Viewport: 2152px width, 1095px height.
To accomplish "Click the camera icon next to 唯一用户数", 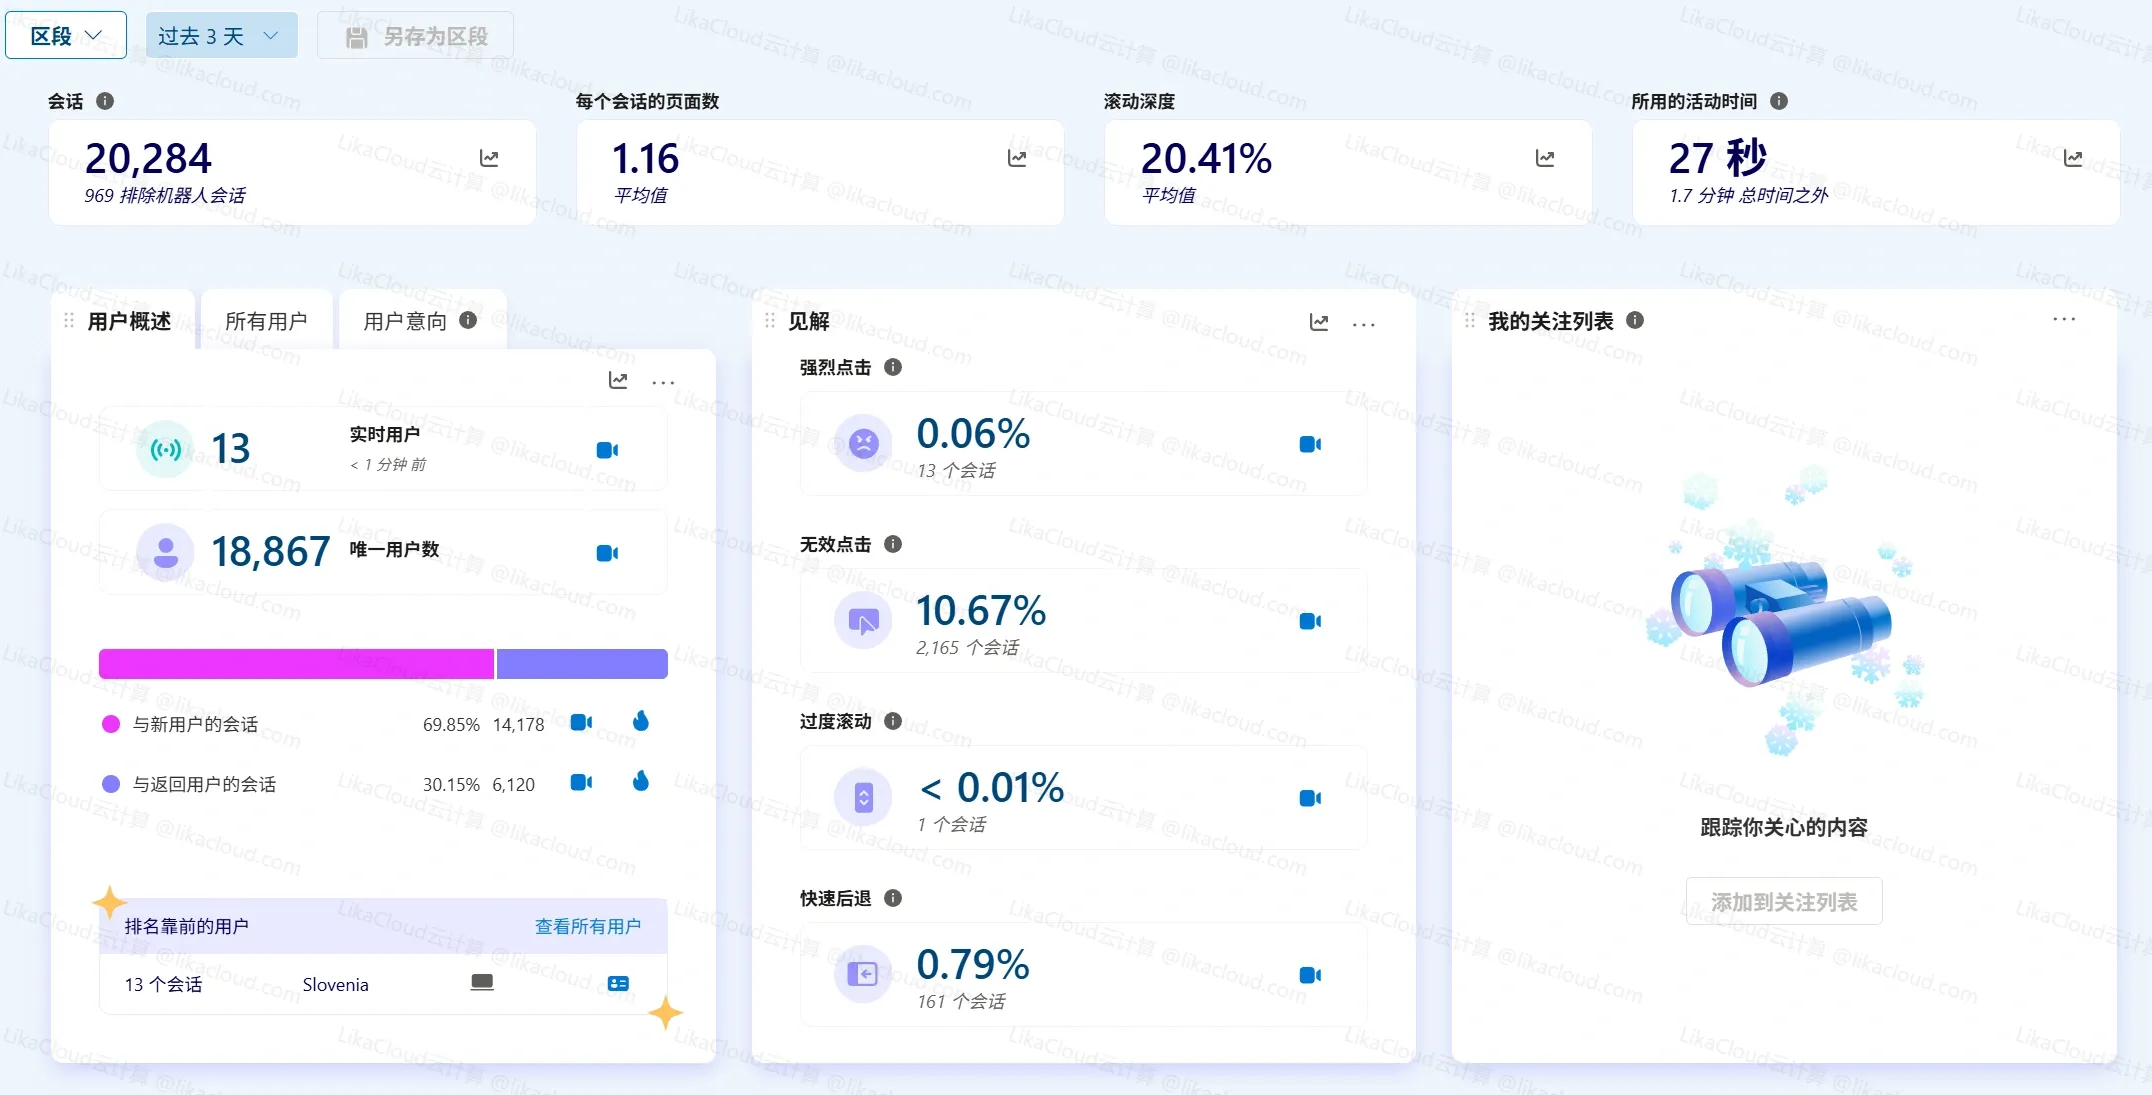I will coord(607,553).
